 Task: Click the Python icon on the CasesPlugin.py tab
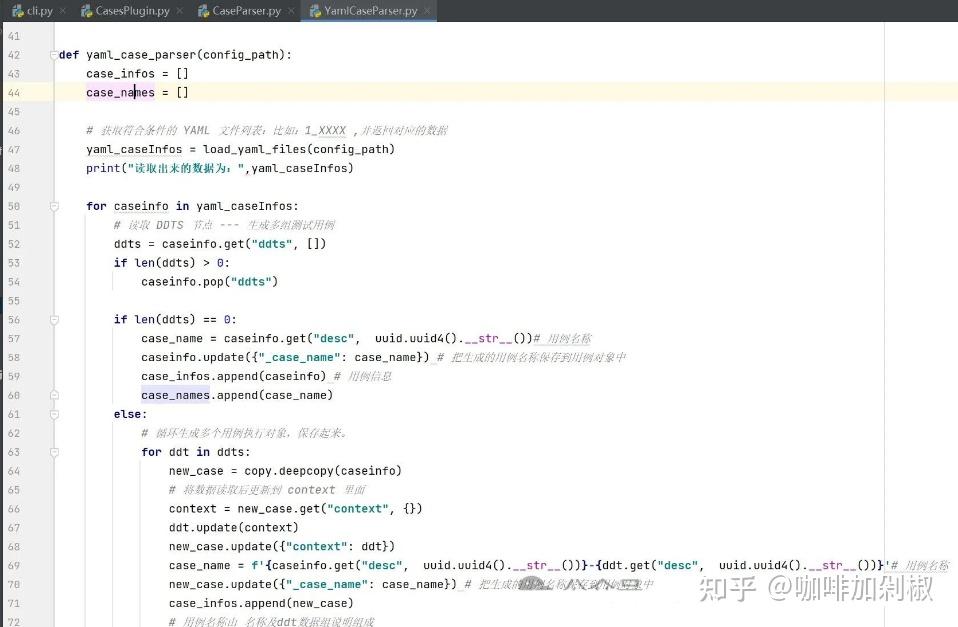pos(85,11)
